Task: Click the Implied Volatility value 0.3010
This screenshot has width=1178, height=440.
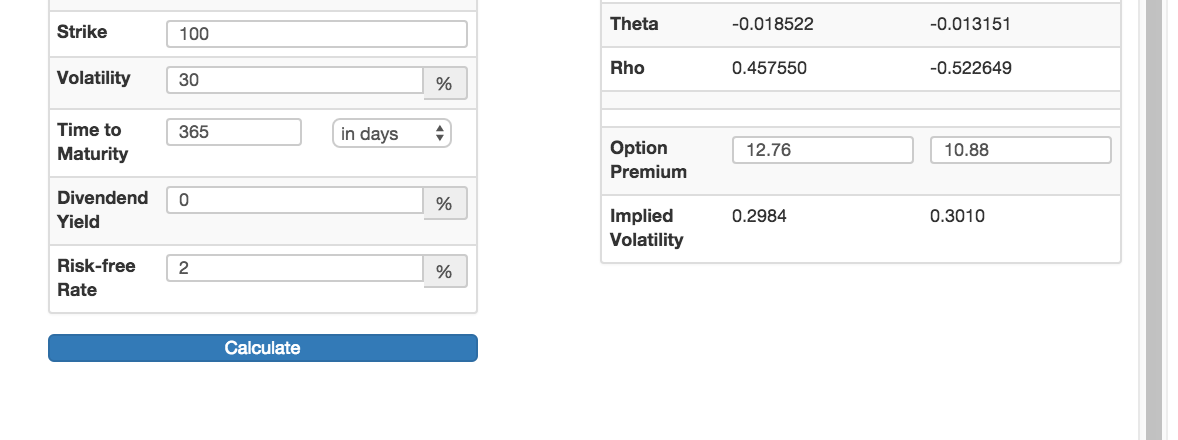Action: [x=957, y=215]
